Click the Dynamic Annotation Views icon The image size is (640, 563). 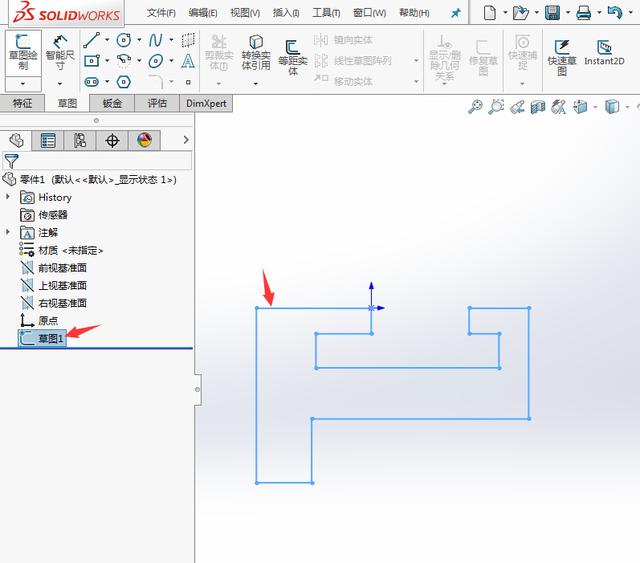click(558, 107)
